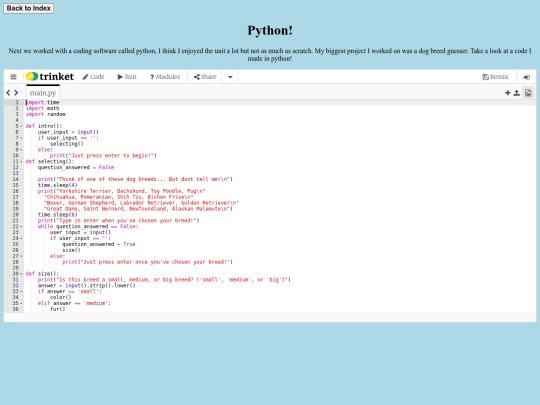Viewport: 540px width, 405px height.
Task: Click 'Just press enter once you've chosen' line
Action: click(x=147, y=262)
